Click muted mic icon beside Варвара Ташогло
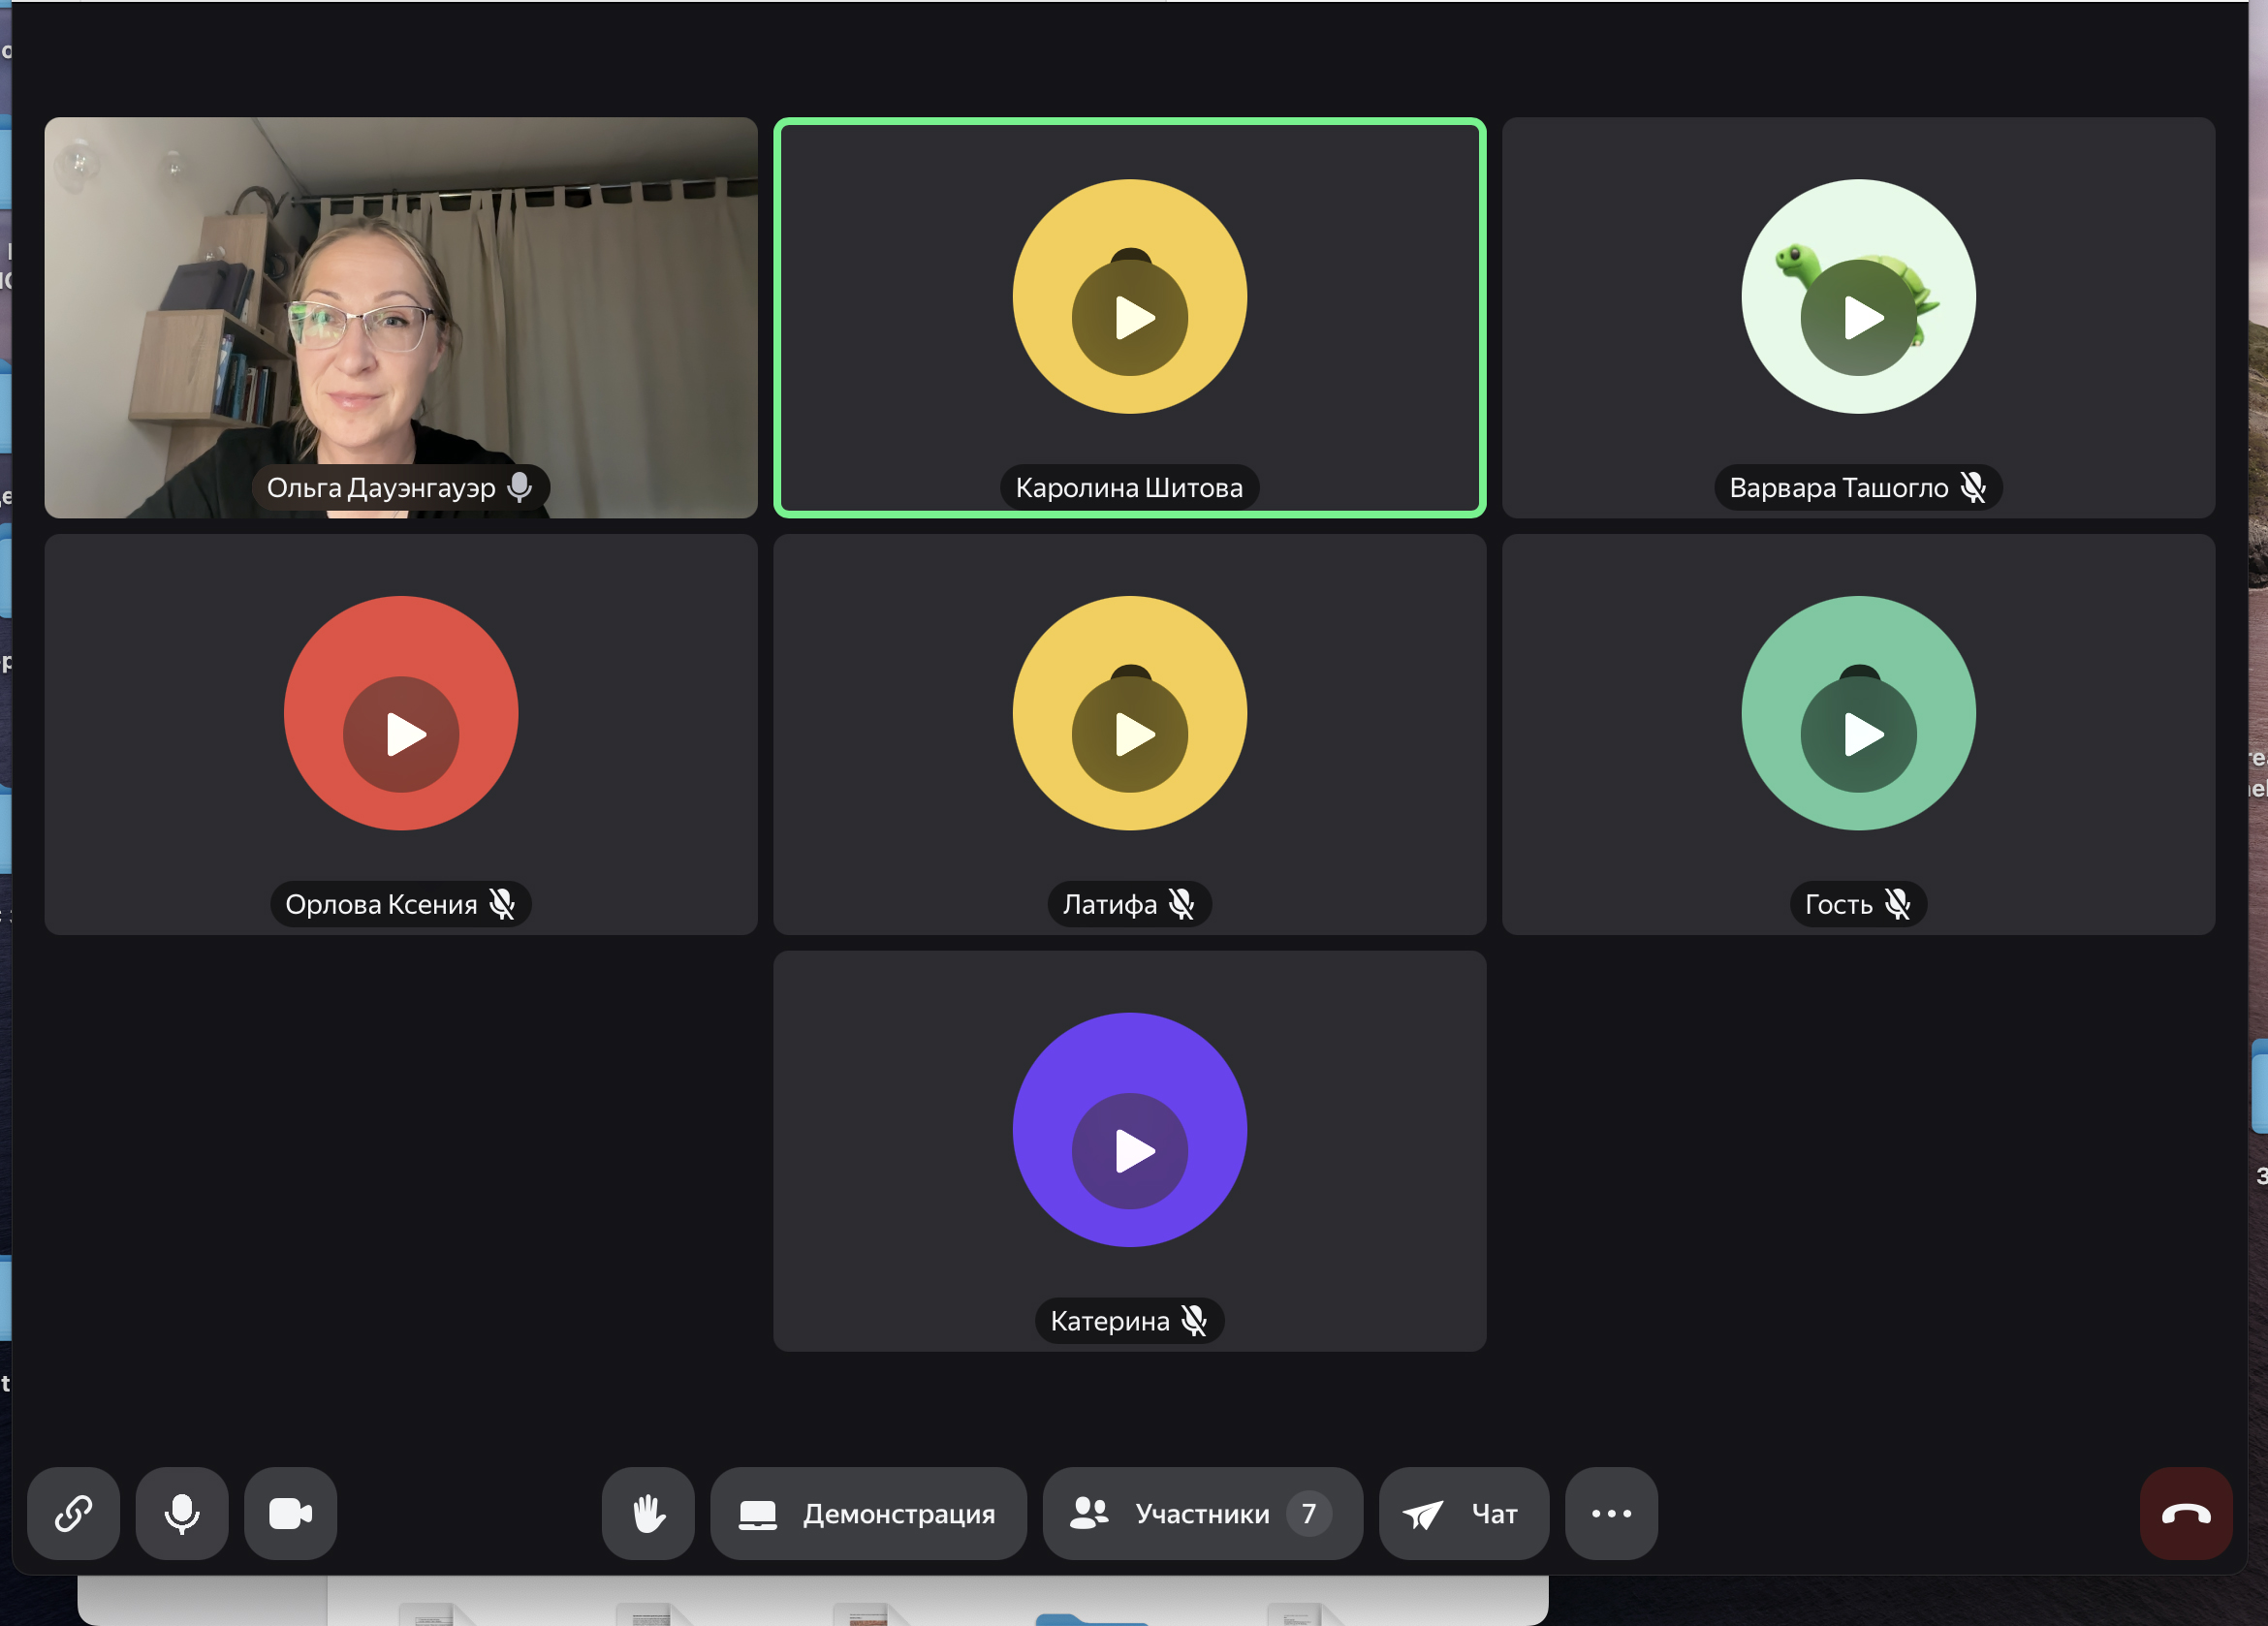2268x1626 pixels. (1973, 487)
